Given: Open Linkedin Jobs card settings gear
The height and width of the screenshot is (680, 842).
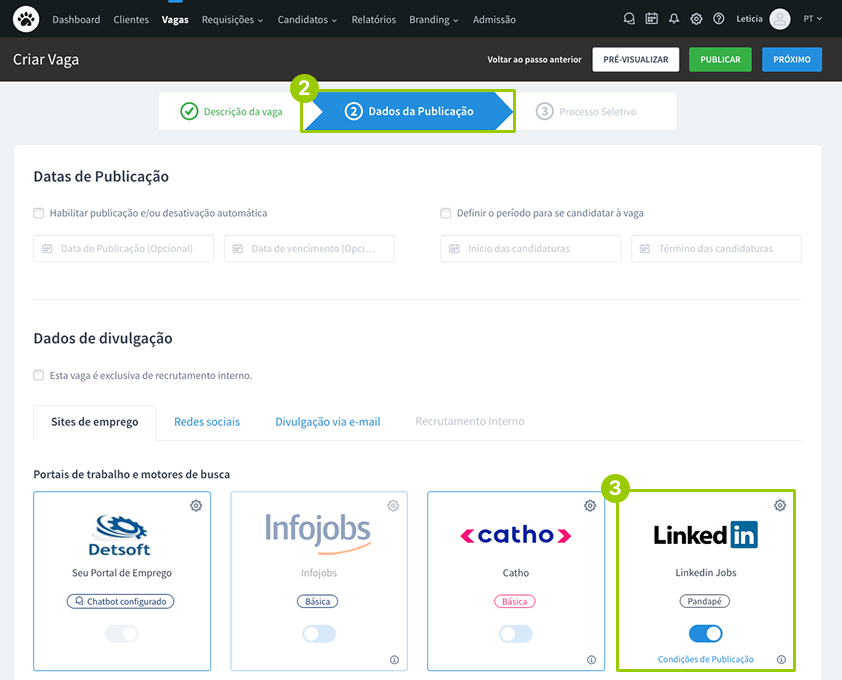Looking at the screenshot, I should tap(780, 506).
